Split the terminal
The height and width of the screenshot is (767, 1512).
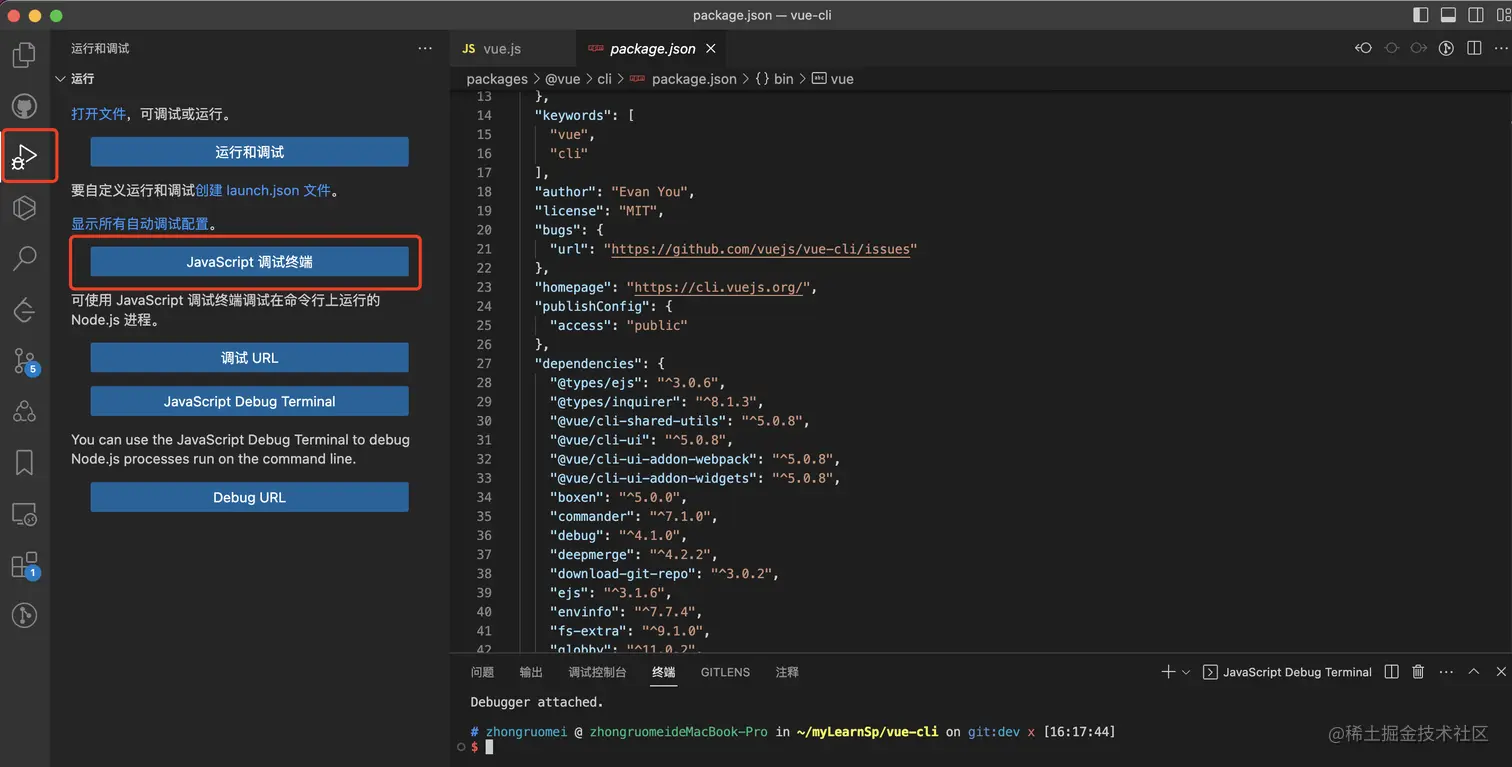[x=1391, y=672]
